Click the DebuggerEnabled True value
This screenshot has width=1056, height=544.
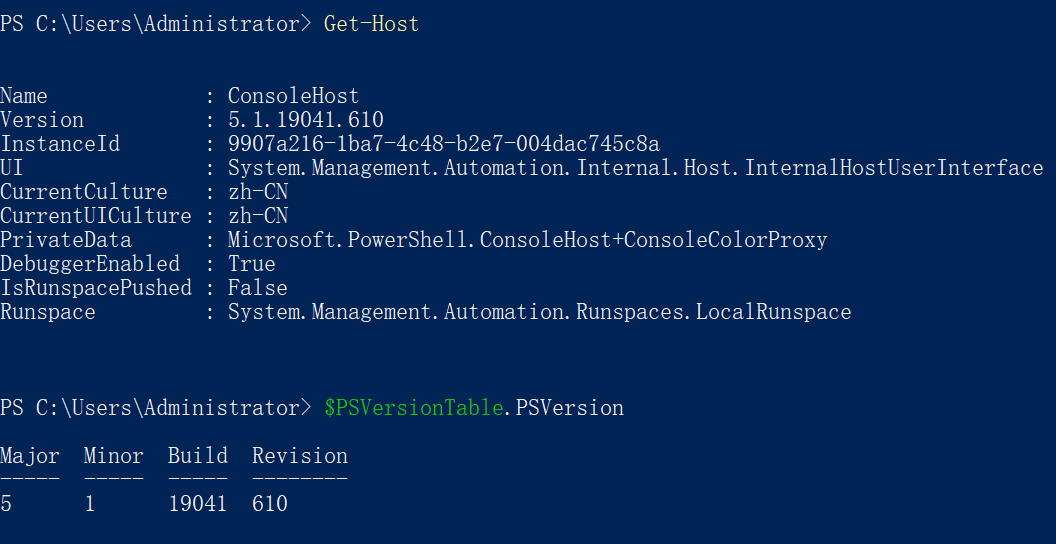click(x=251, y=264)
